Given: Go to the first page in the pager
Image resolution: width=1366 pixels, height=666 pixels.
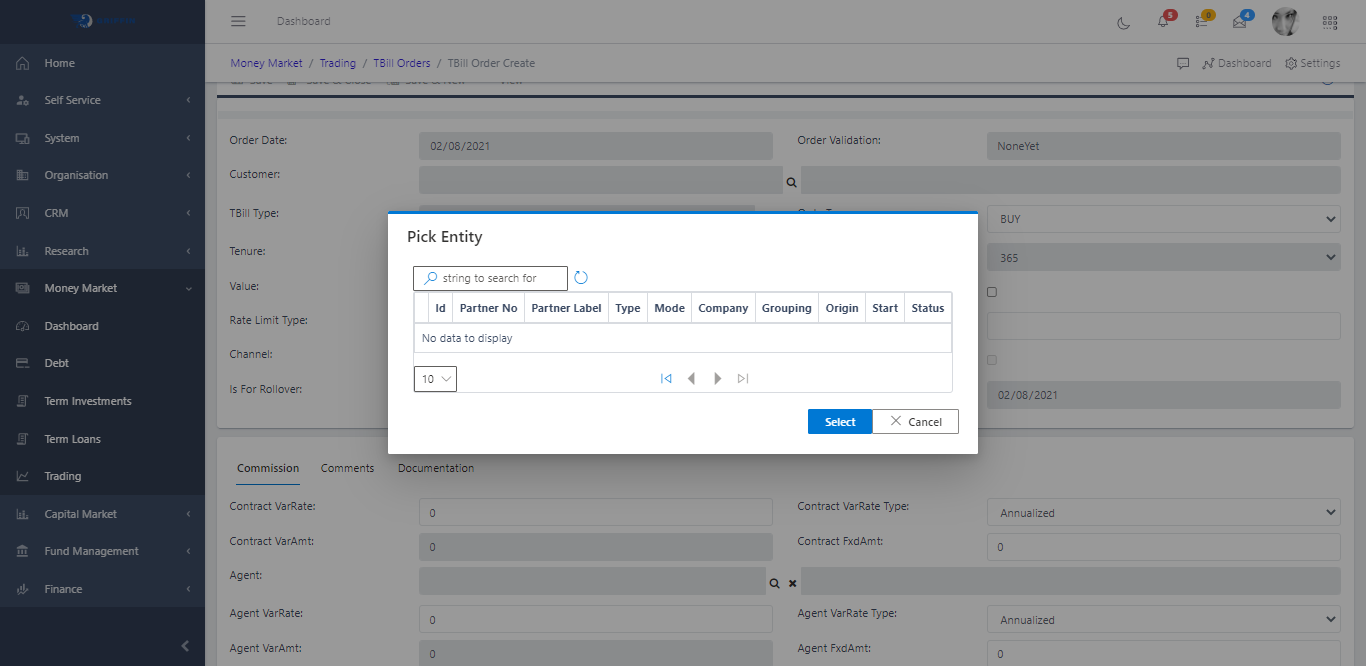Looking at the screenshot, I should pyautogui.click(x=666, y=379).
